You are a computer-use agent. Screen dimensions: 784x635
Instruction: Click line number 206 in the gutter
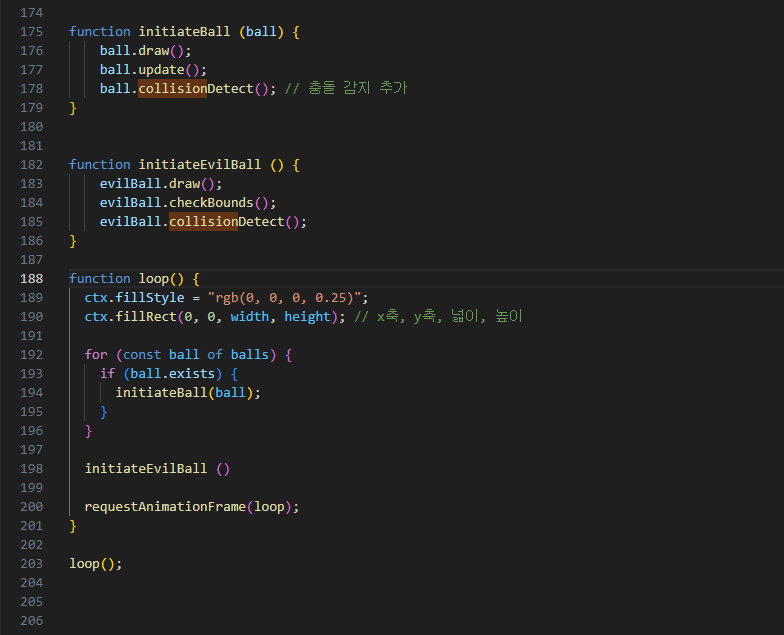coord(32,620)
